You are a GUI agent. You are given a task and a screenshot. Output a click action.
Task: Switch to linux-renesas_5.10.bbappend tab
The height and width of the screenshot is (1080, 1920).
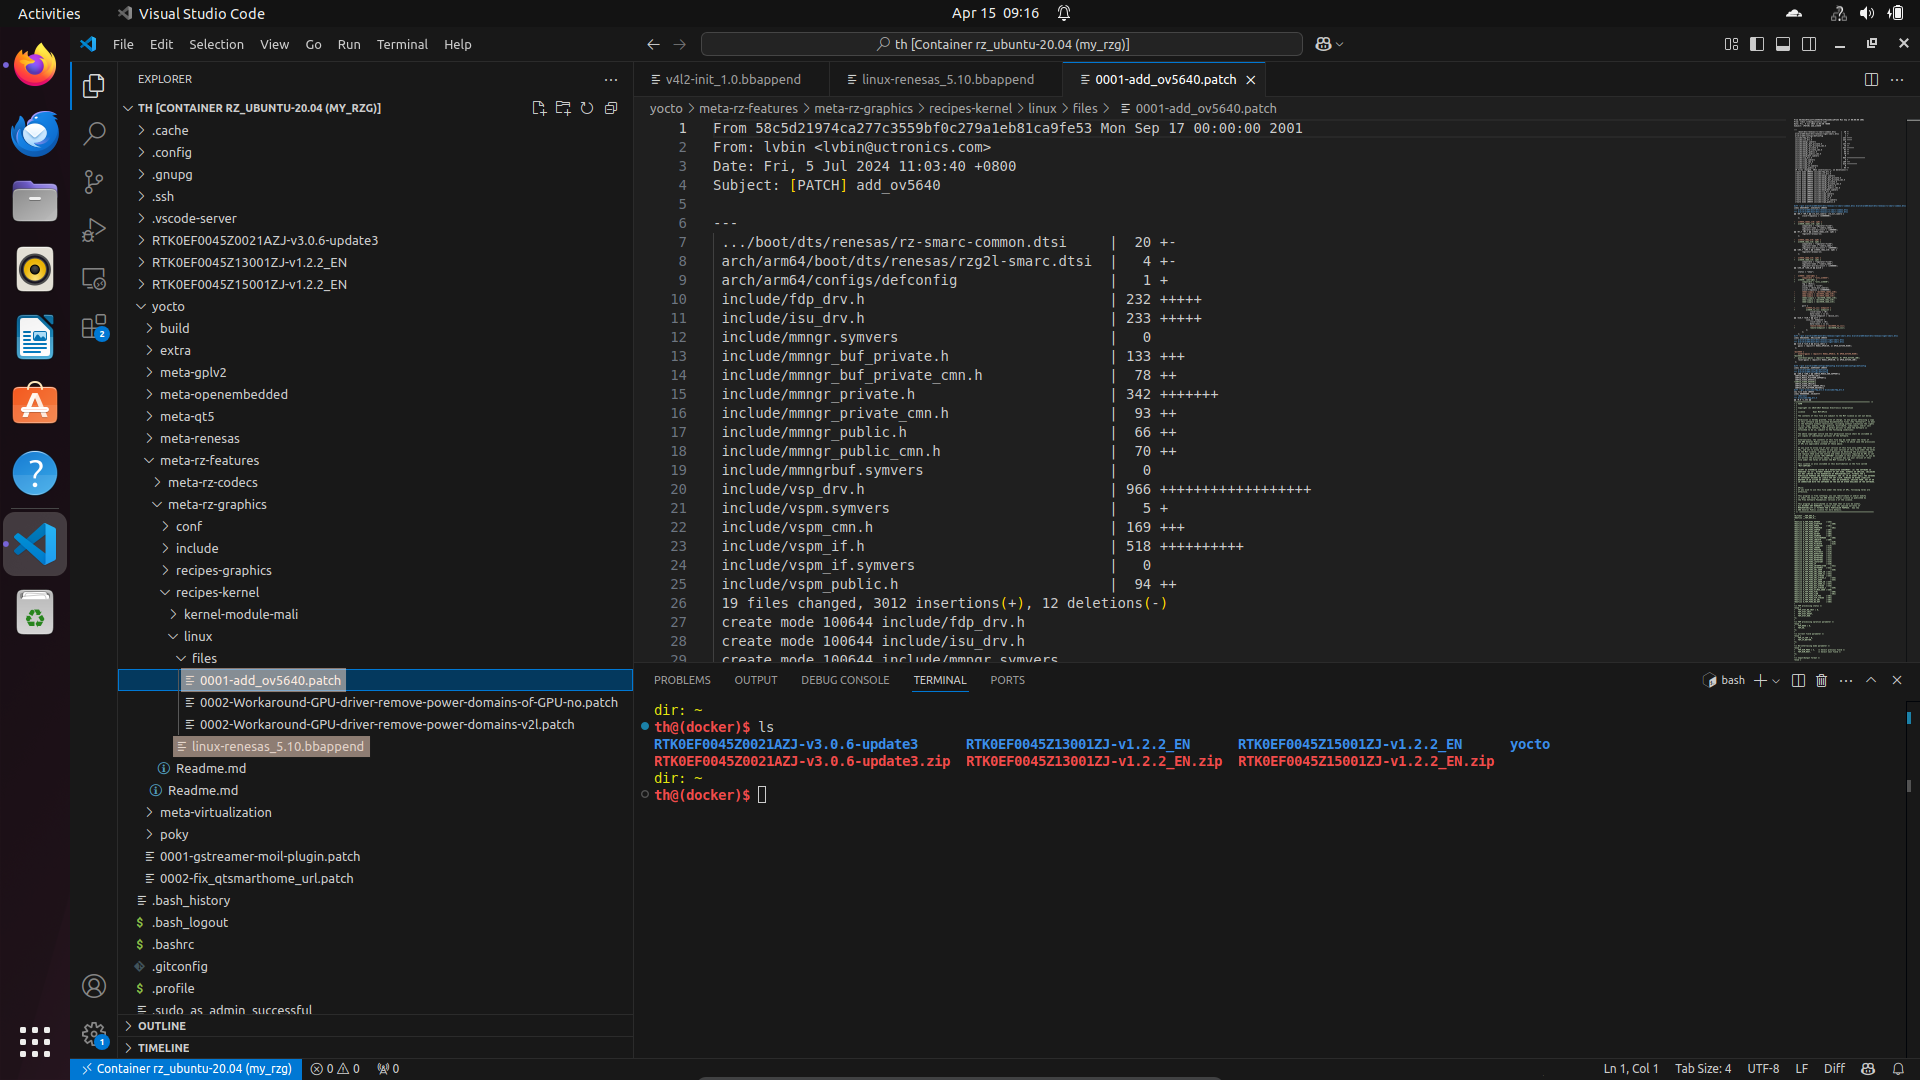coord(947,79)
